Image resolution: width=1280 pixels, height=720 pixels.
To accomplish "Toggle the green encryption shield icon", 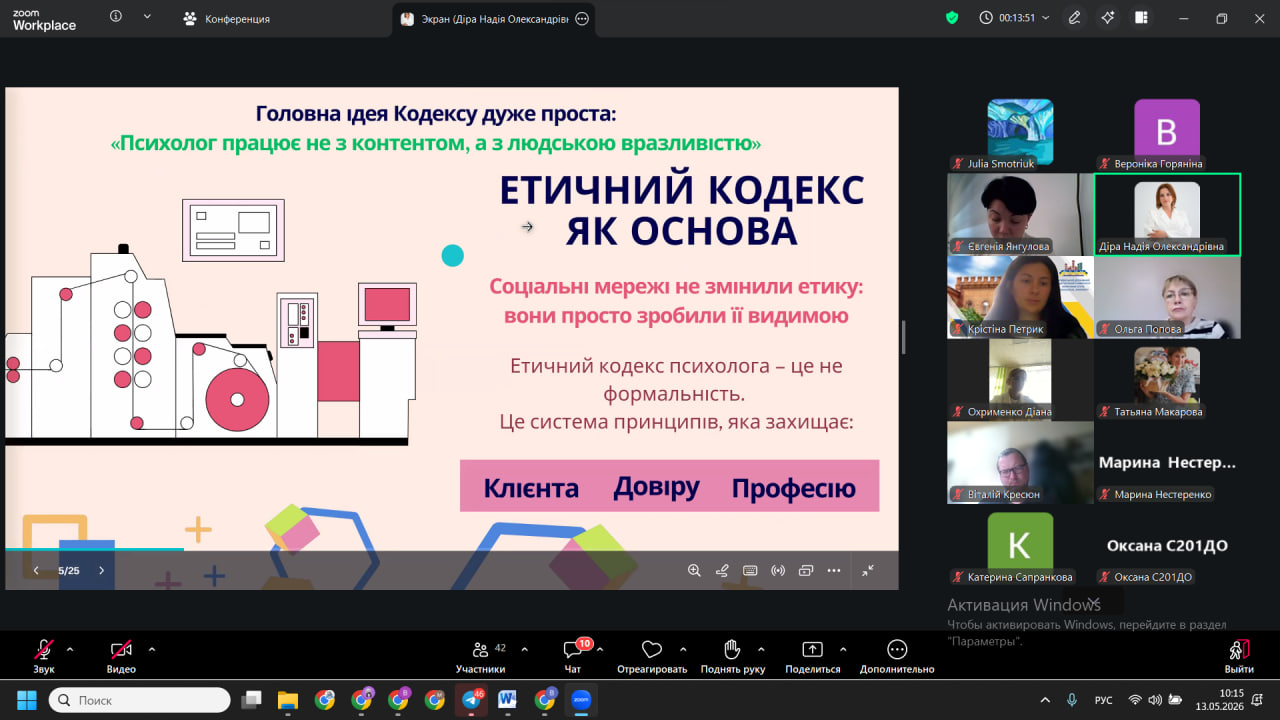I will (952, 18).
